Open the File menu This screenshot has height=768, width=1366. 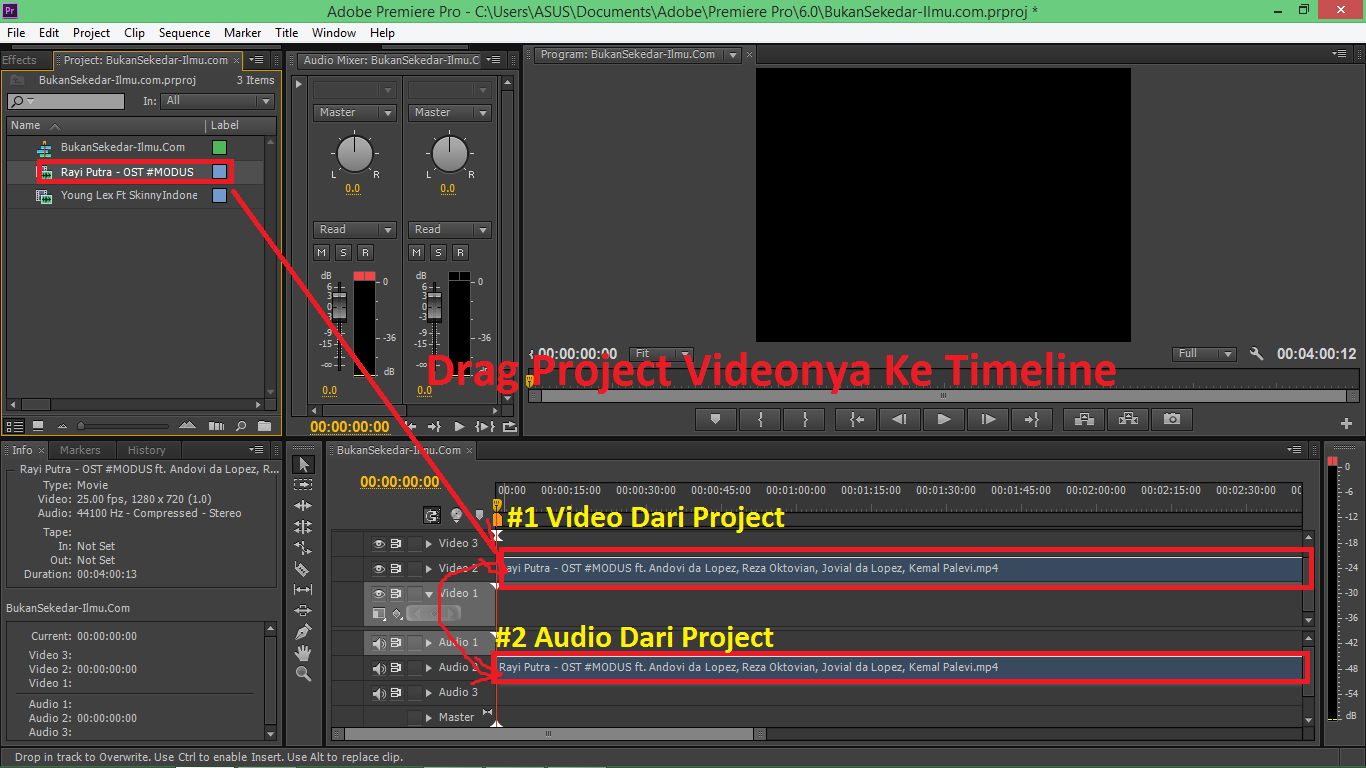[x=16, y=33]
